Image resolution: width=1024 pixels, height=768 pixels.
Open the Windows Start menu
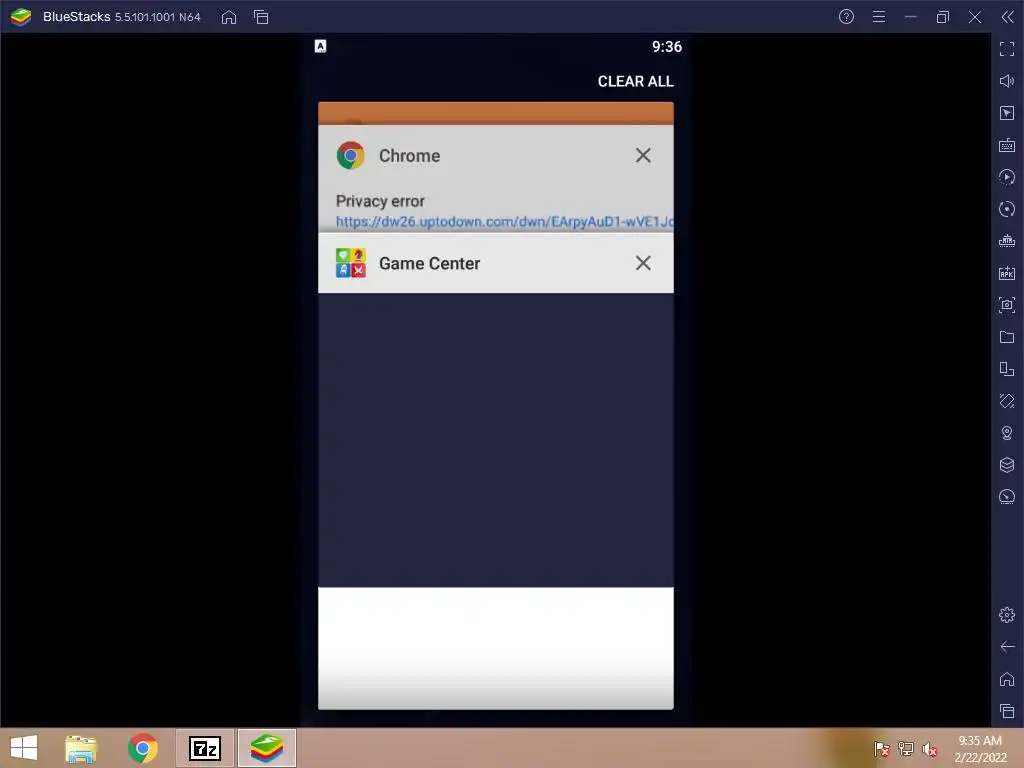24,748
